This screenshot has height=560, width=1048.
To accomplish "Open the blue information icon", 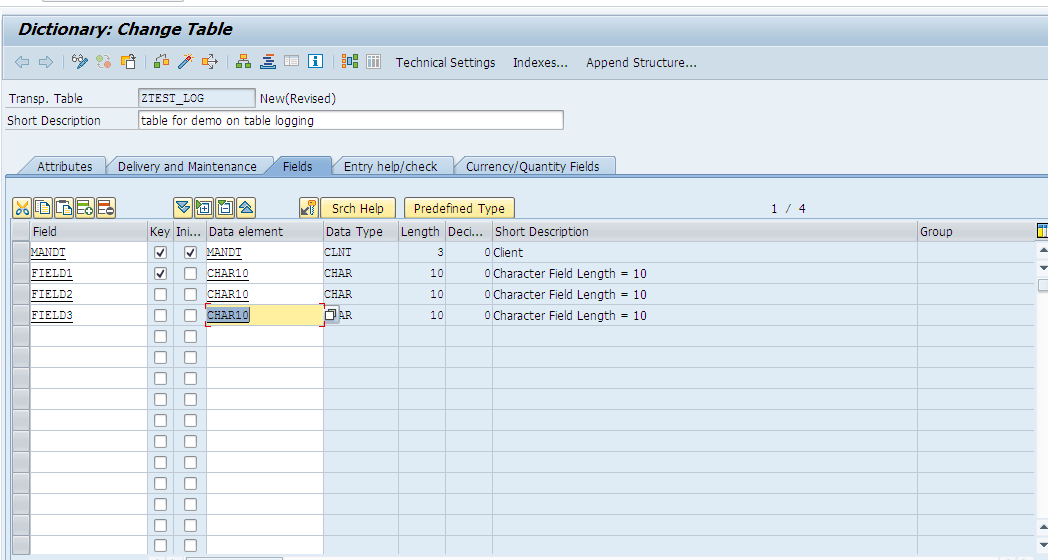I will tap(315, 62).
